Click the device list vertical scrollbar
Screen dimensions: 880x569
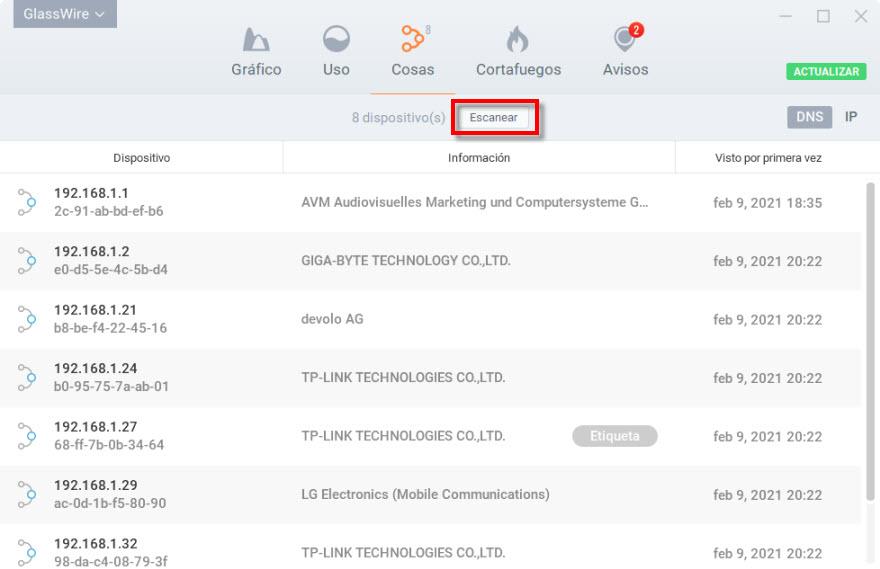(870, 341)
